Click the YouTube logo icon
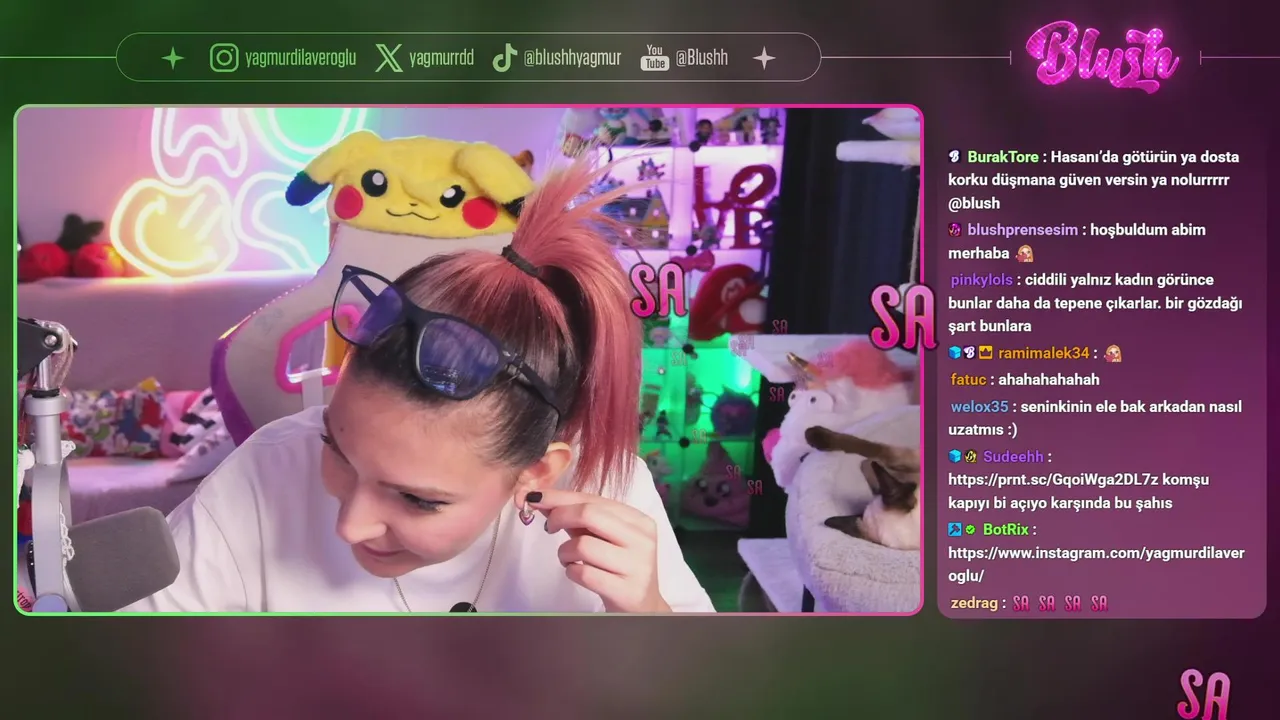 pyautogui.click(x=654, y=58)
